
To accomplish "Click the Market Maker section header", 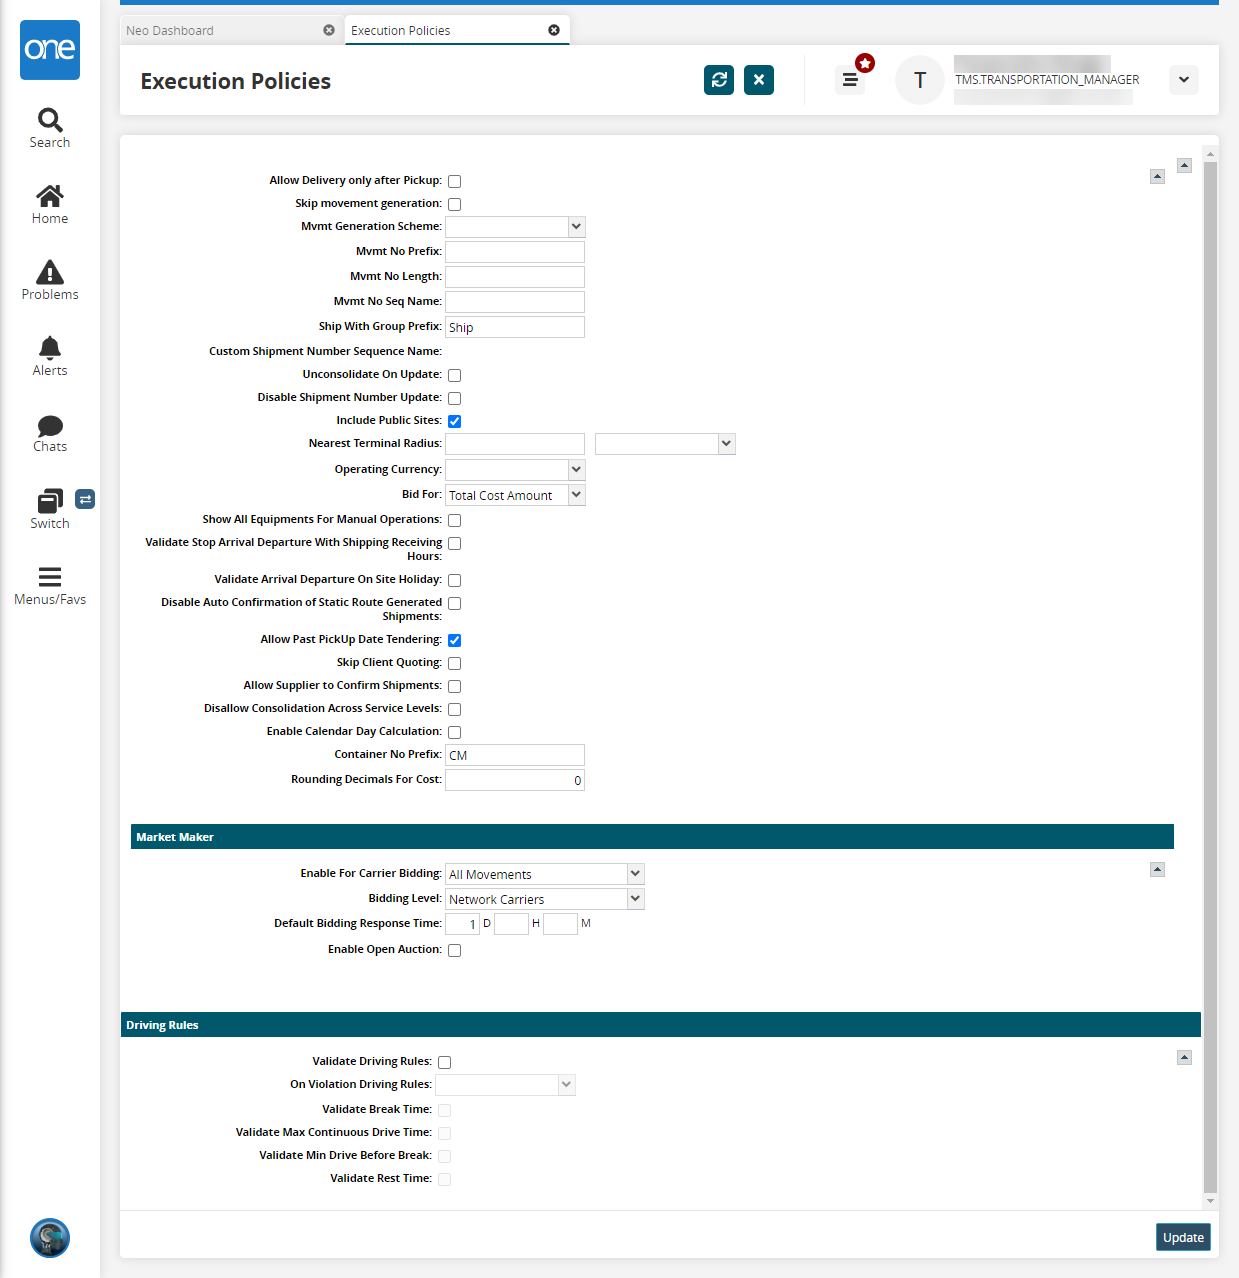I will 652,837.
